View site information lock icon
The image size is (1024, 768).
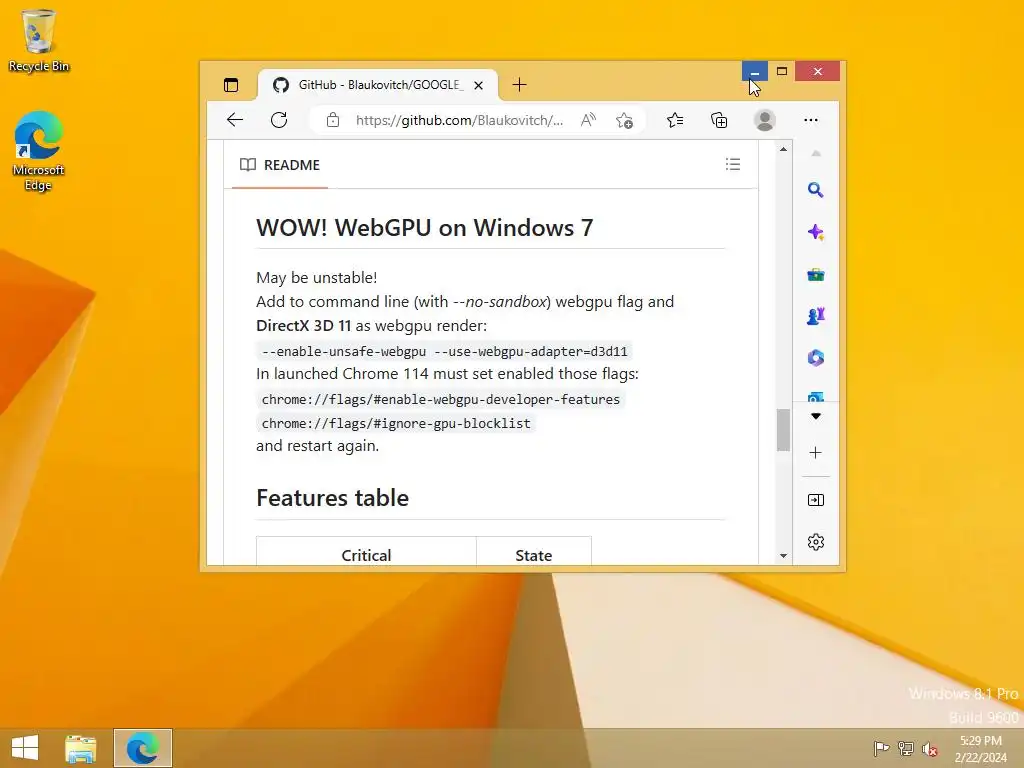click(x=333, y=120)
